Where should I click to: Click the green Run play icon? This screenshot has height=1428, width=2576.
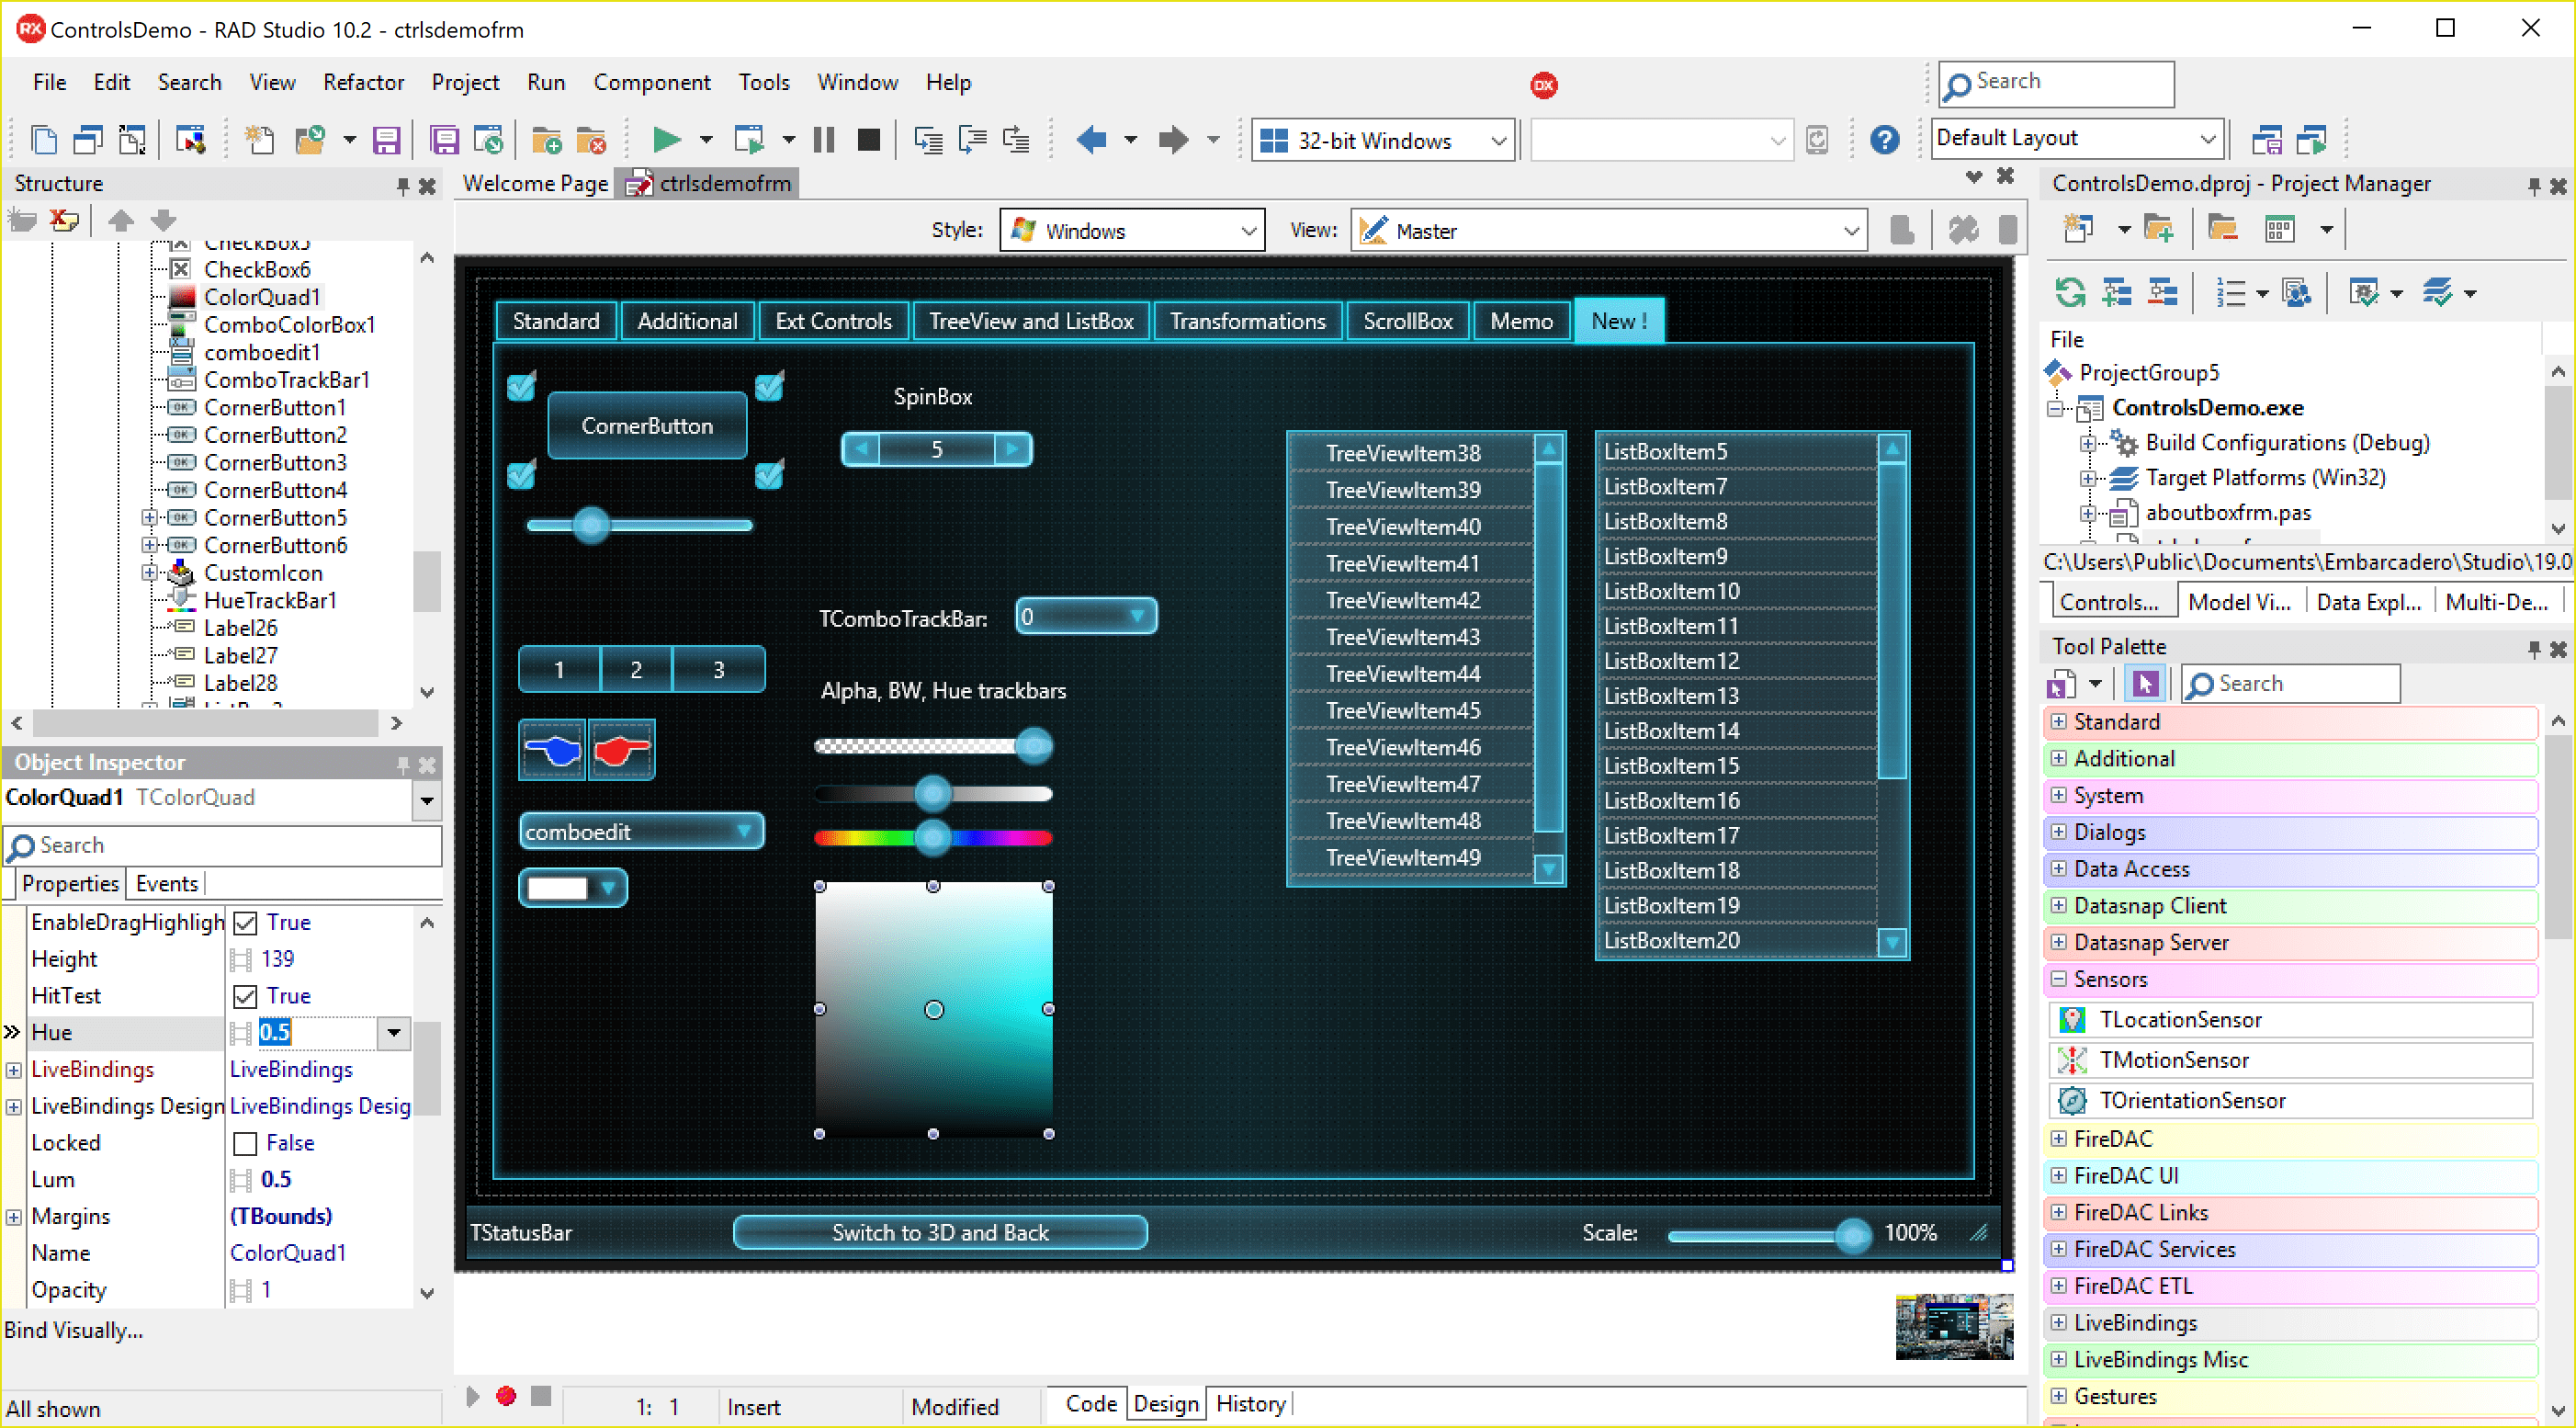point(665,140)
